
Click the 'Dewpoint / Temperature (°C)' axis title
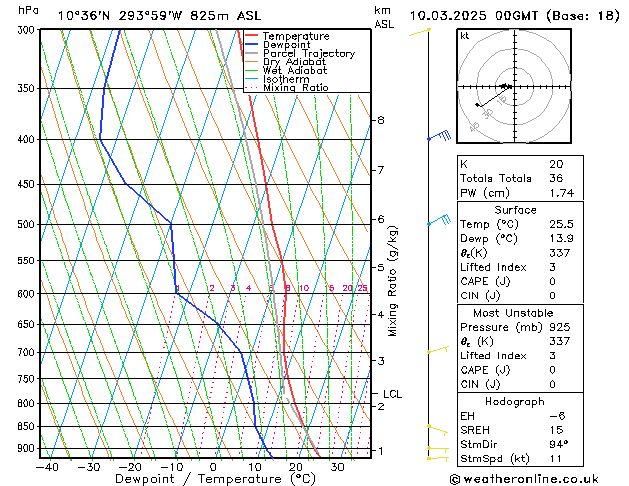click(215, 479)
